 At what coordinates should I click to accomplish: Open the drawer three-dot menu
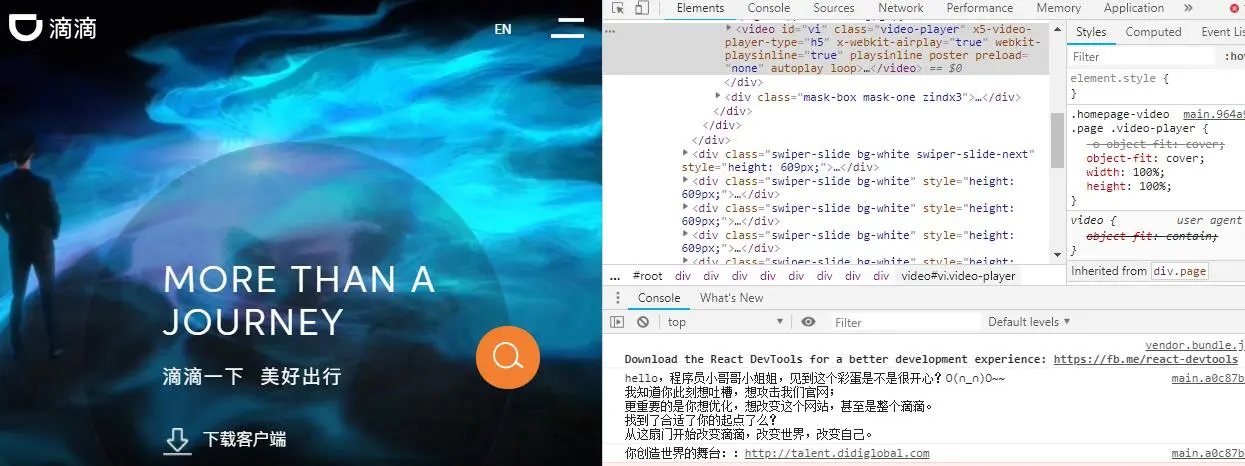click(617, 298)
